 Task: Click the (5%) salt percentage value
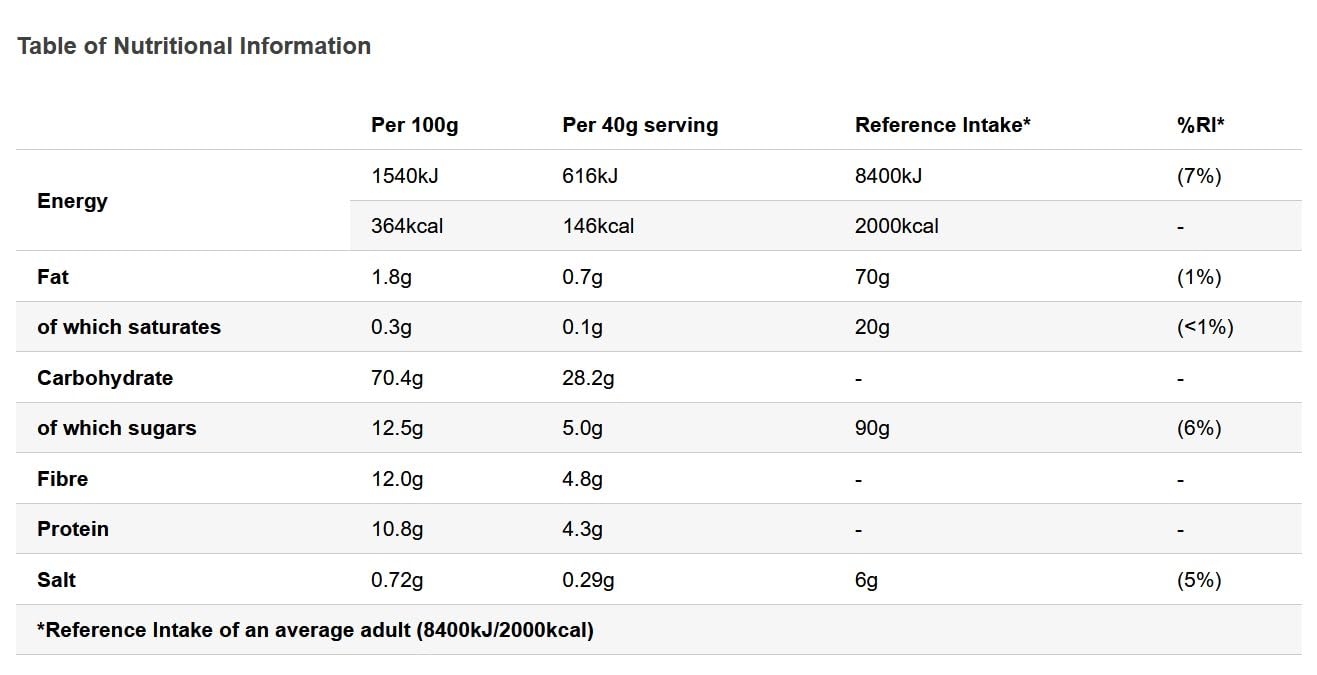(x=1199, y=580)
